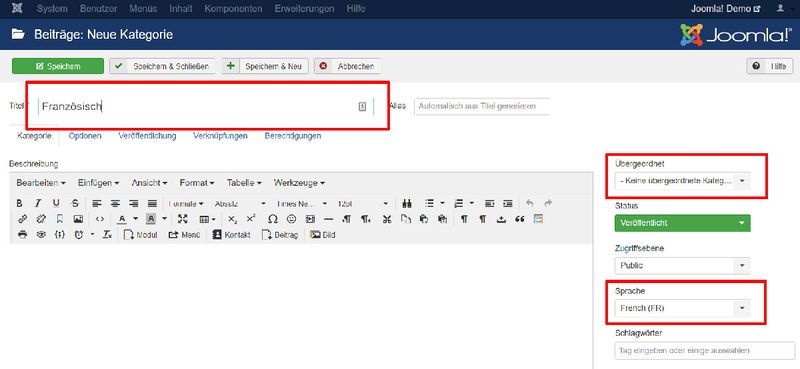
Task: Click Speichern & Neu button
Action: [265, 66]
